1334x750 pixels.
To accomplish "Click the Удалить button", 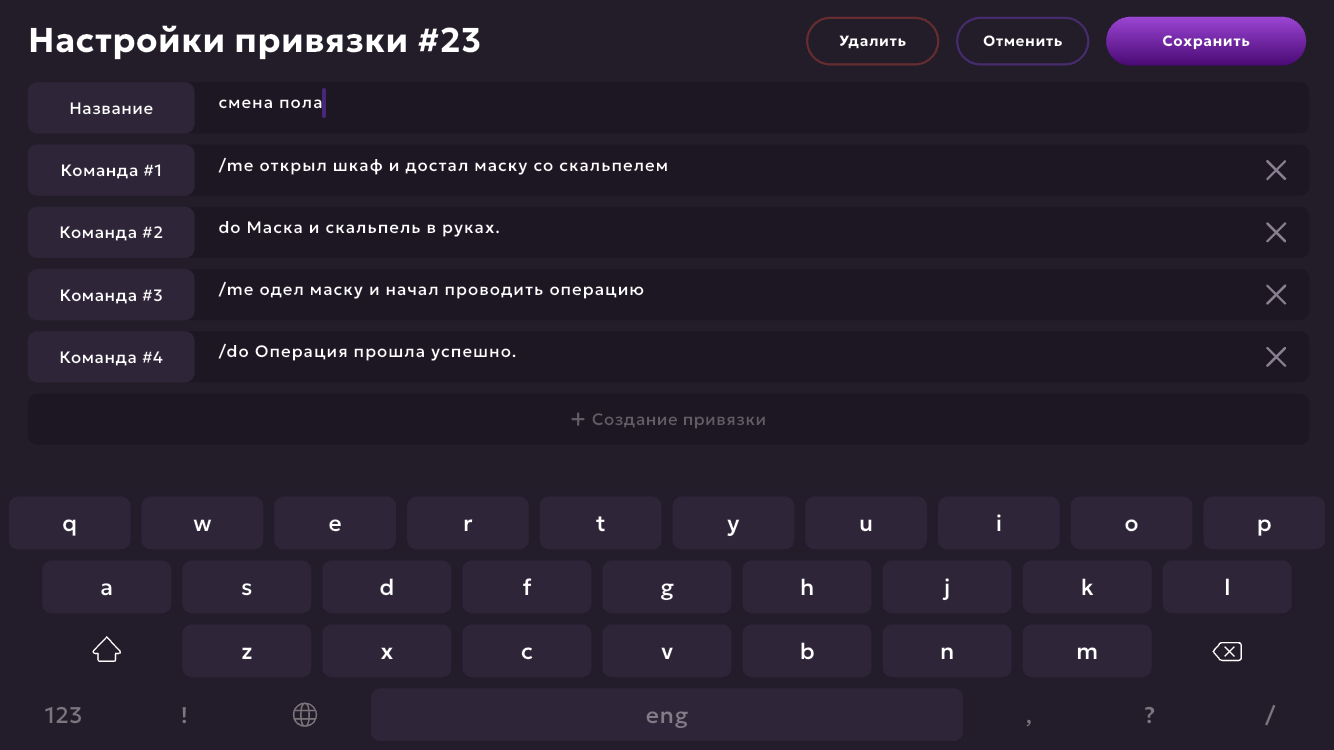I will (x=872, y=41).
